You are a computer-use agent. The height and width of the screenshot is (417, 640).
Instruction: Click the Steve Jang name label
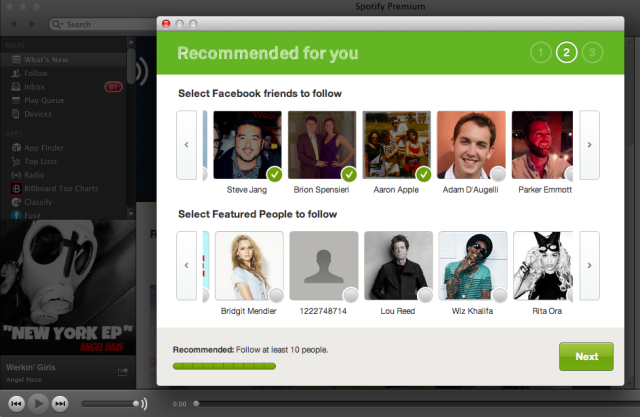click(x=247, y=190)
